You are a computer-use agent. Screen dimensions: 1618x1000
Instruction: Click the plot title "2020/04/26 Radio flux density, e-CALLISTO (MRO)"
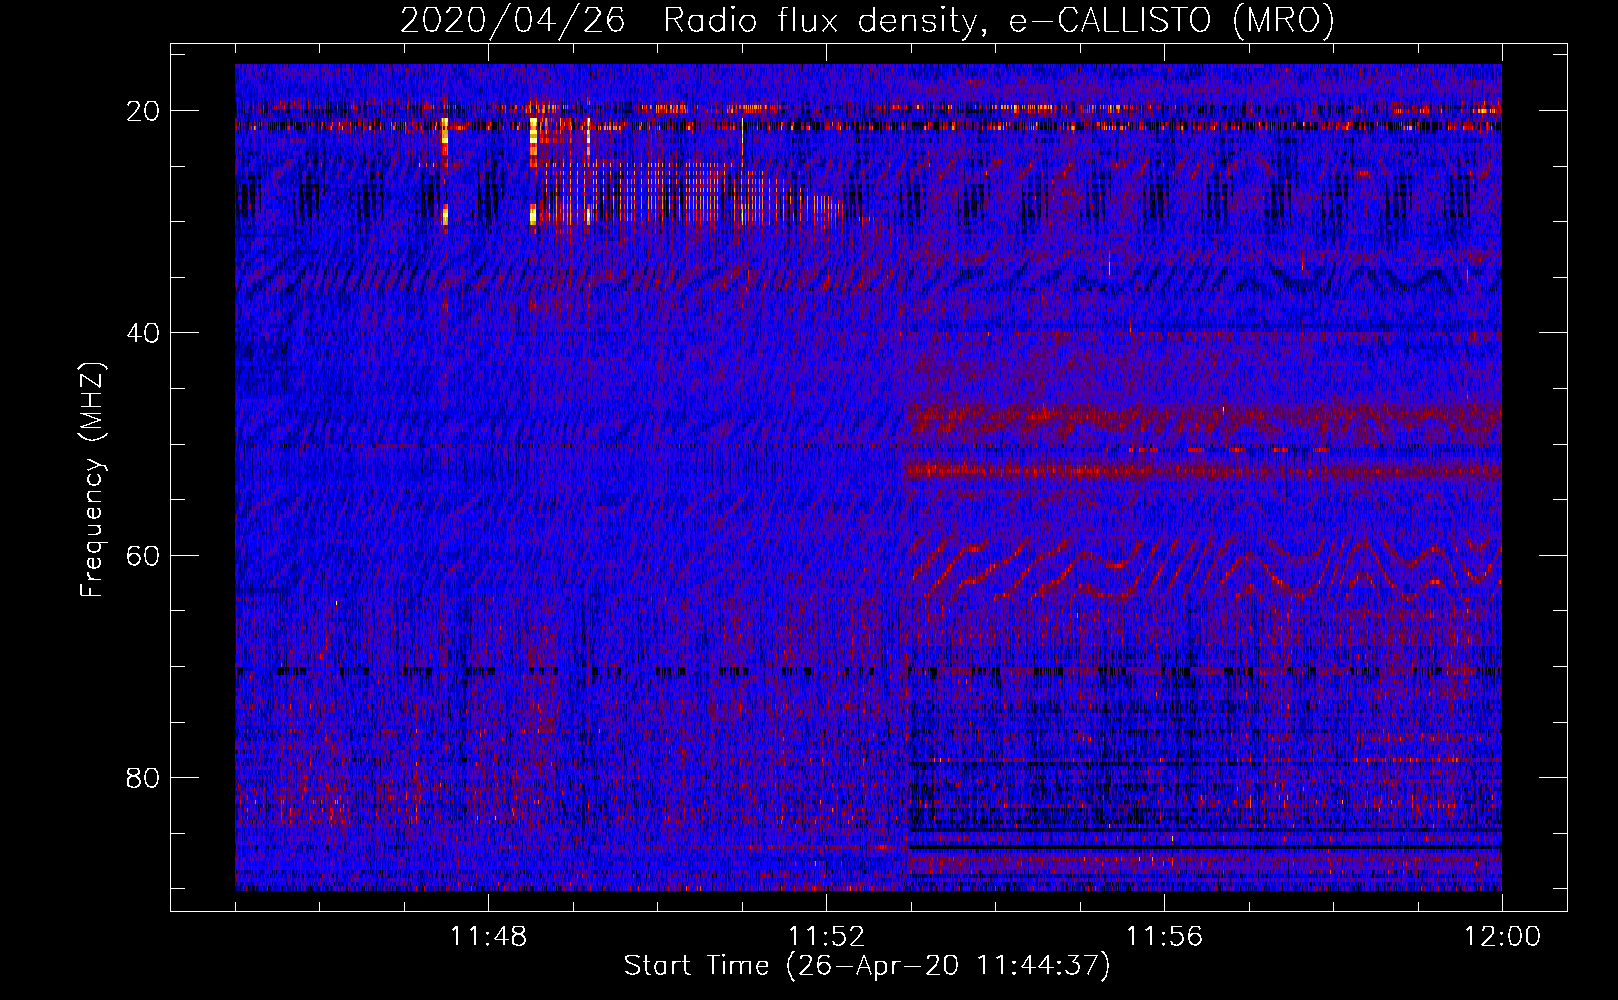[x=867, y=20]
